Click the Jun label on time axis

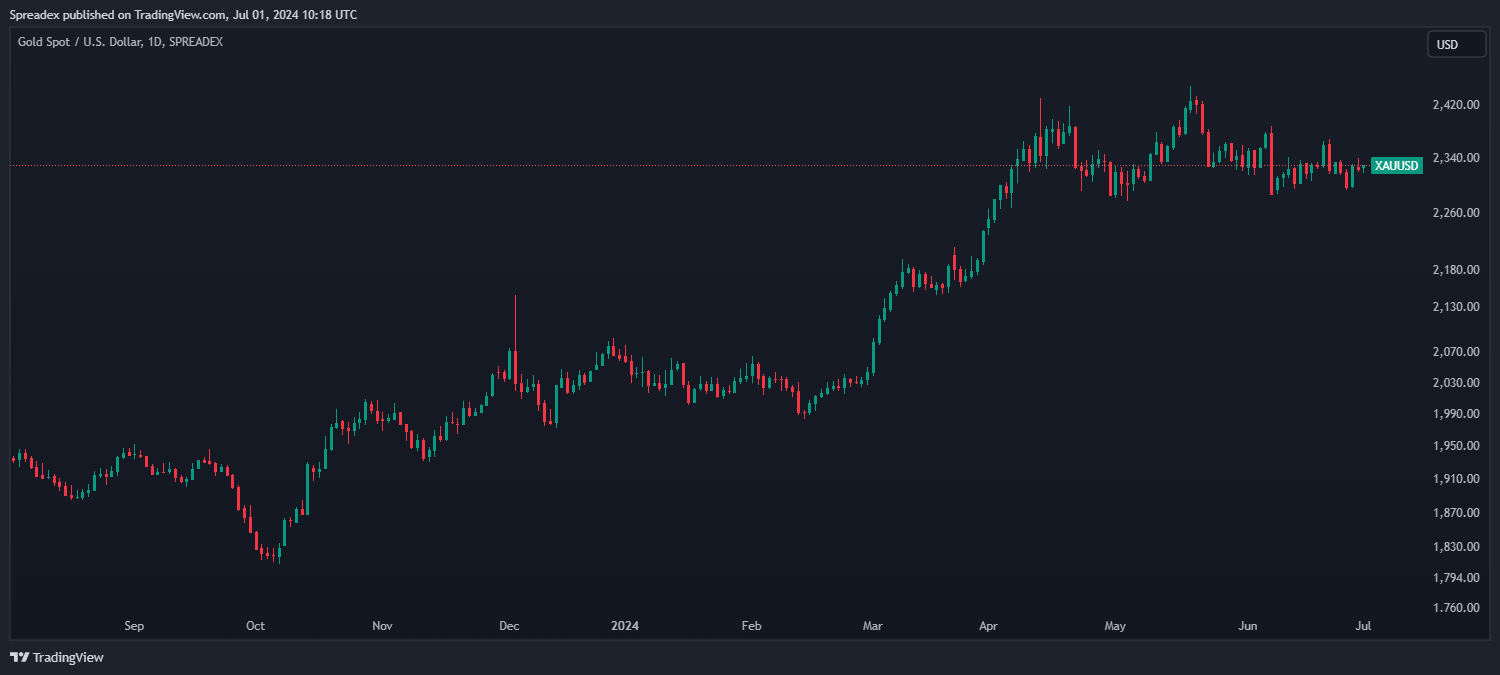coord(1247,626)
